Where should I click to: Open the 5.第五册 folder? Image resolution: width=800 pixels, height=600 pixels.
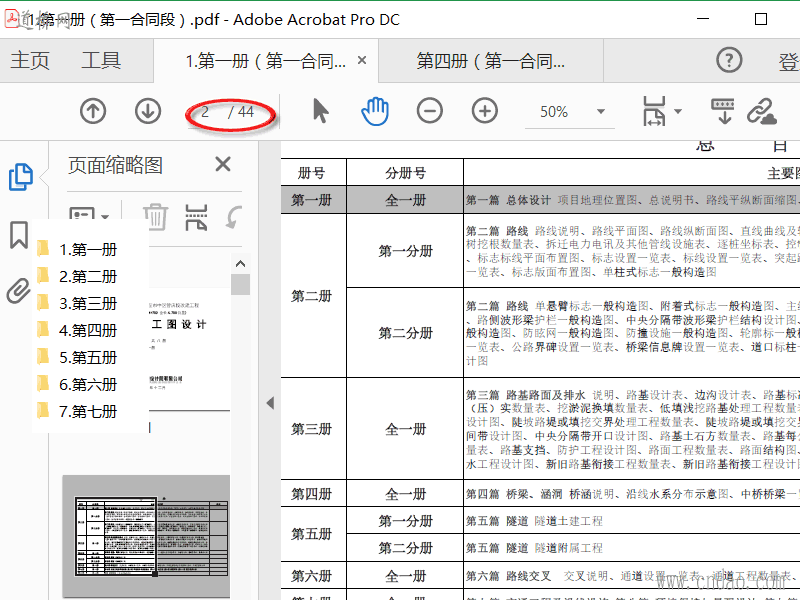click(77, 358)
